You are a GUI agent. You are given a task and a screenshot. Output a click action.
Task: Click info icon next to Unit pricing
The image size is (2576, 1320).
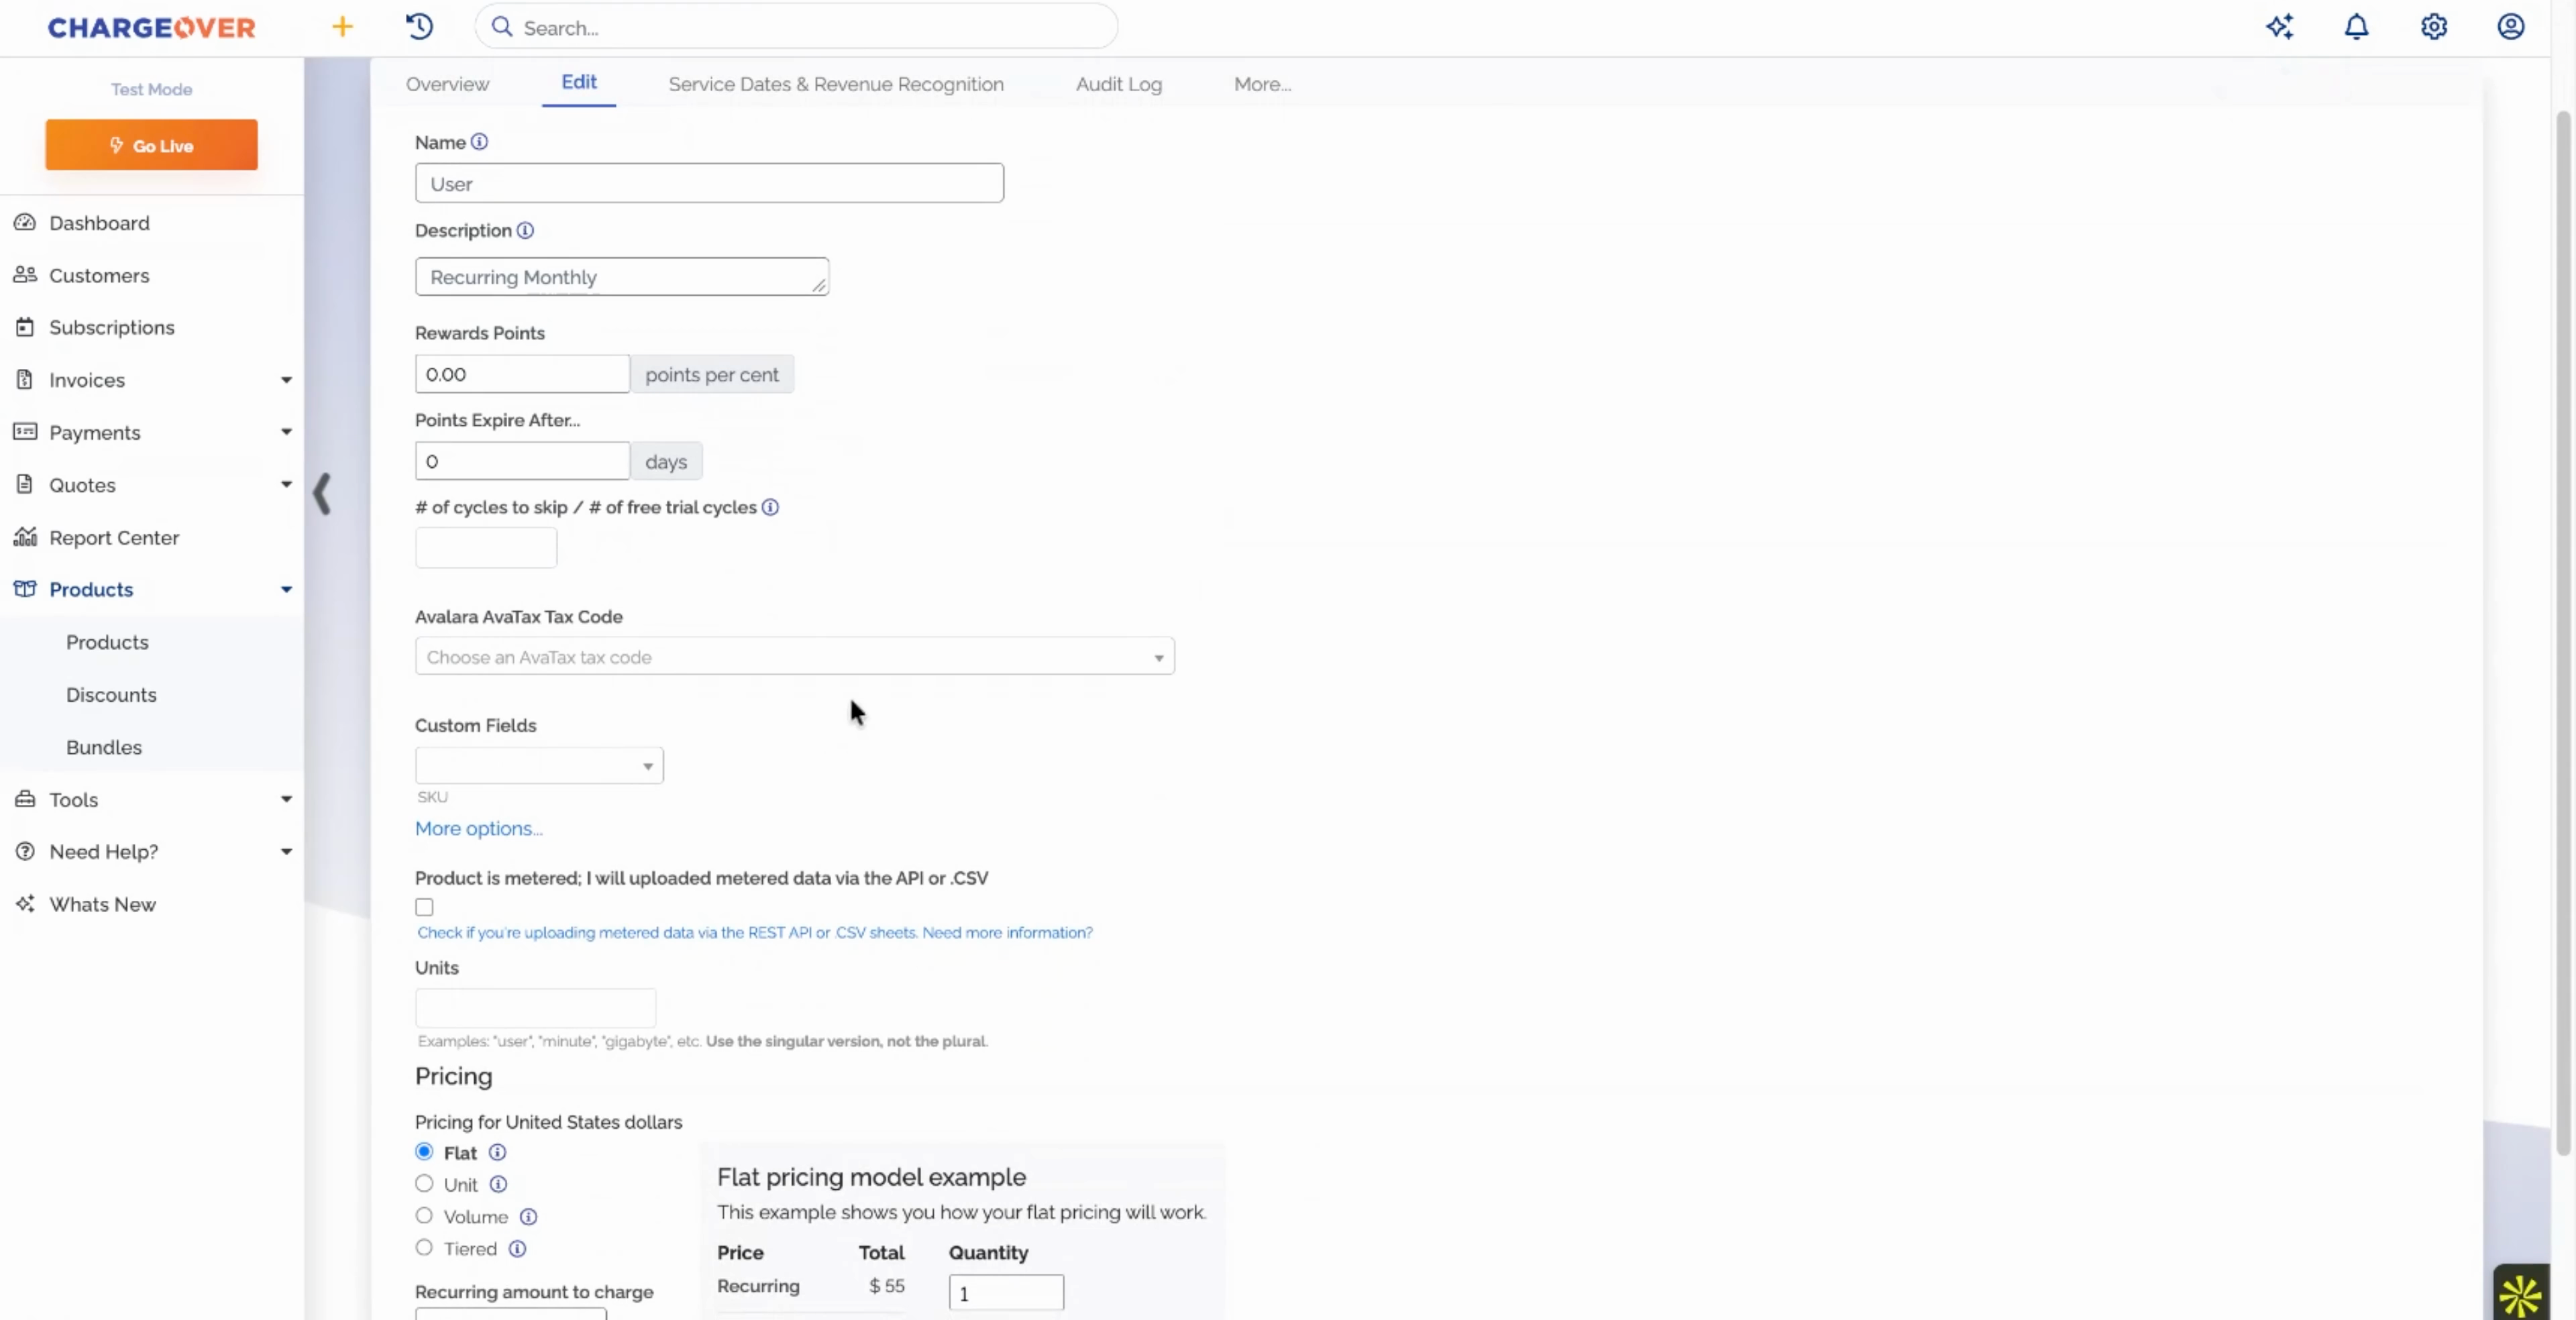[x=498, y=1184]
